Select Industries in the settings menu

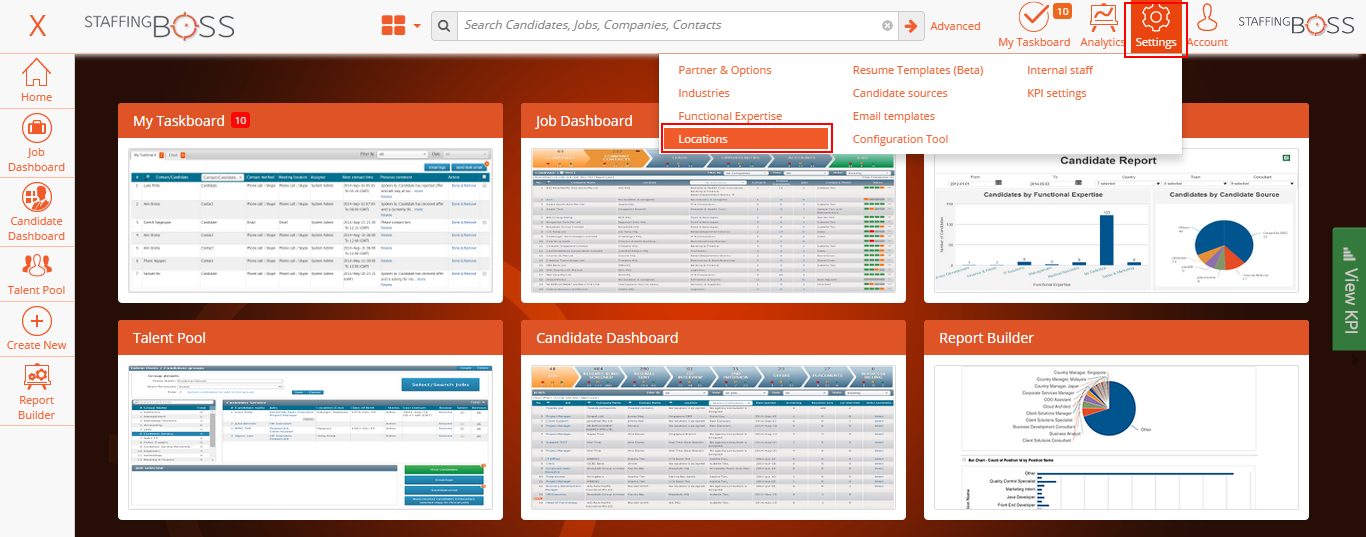pyautogui.click(x=704, y=93)
